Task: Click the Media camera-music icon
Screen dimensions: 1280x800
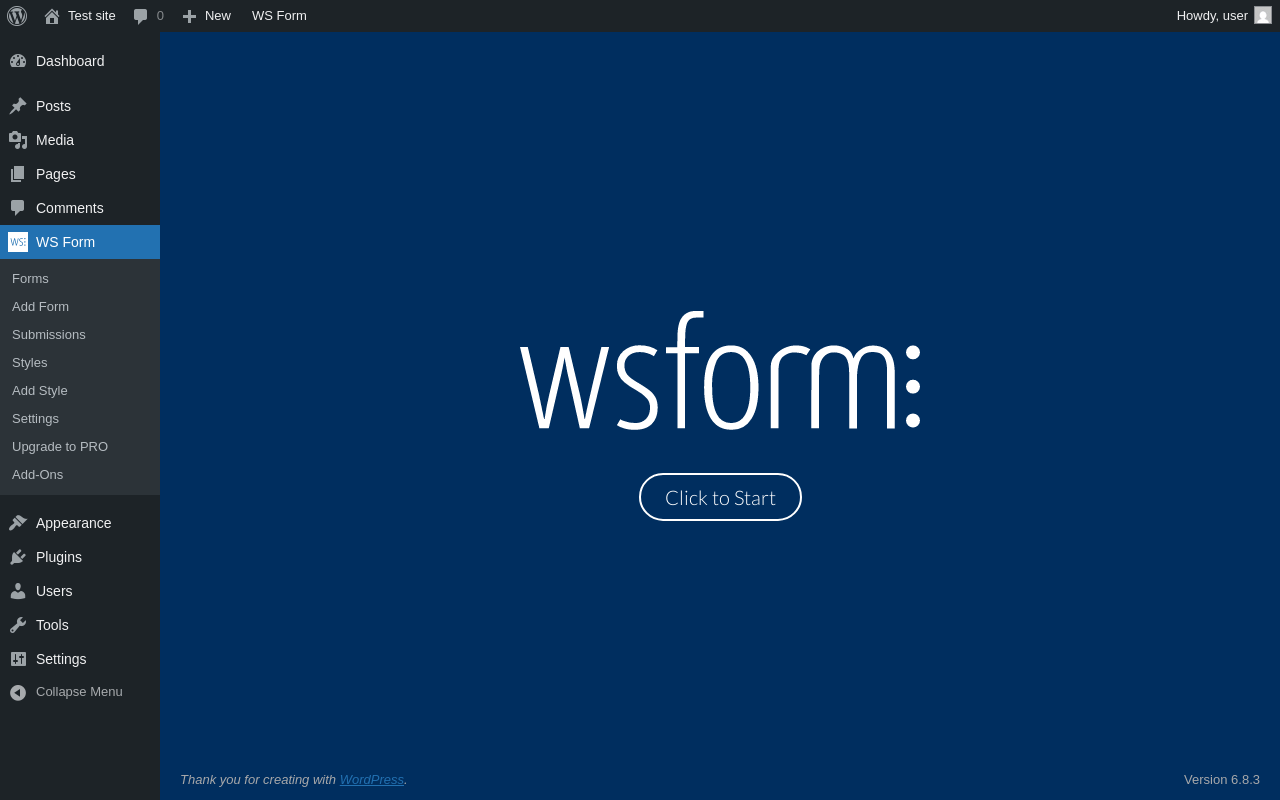Action: pos(18,140)
